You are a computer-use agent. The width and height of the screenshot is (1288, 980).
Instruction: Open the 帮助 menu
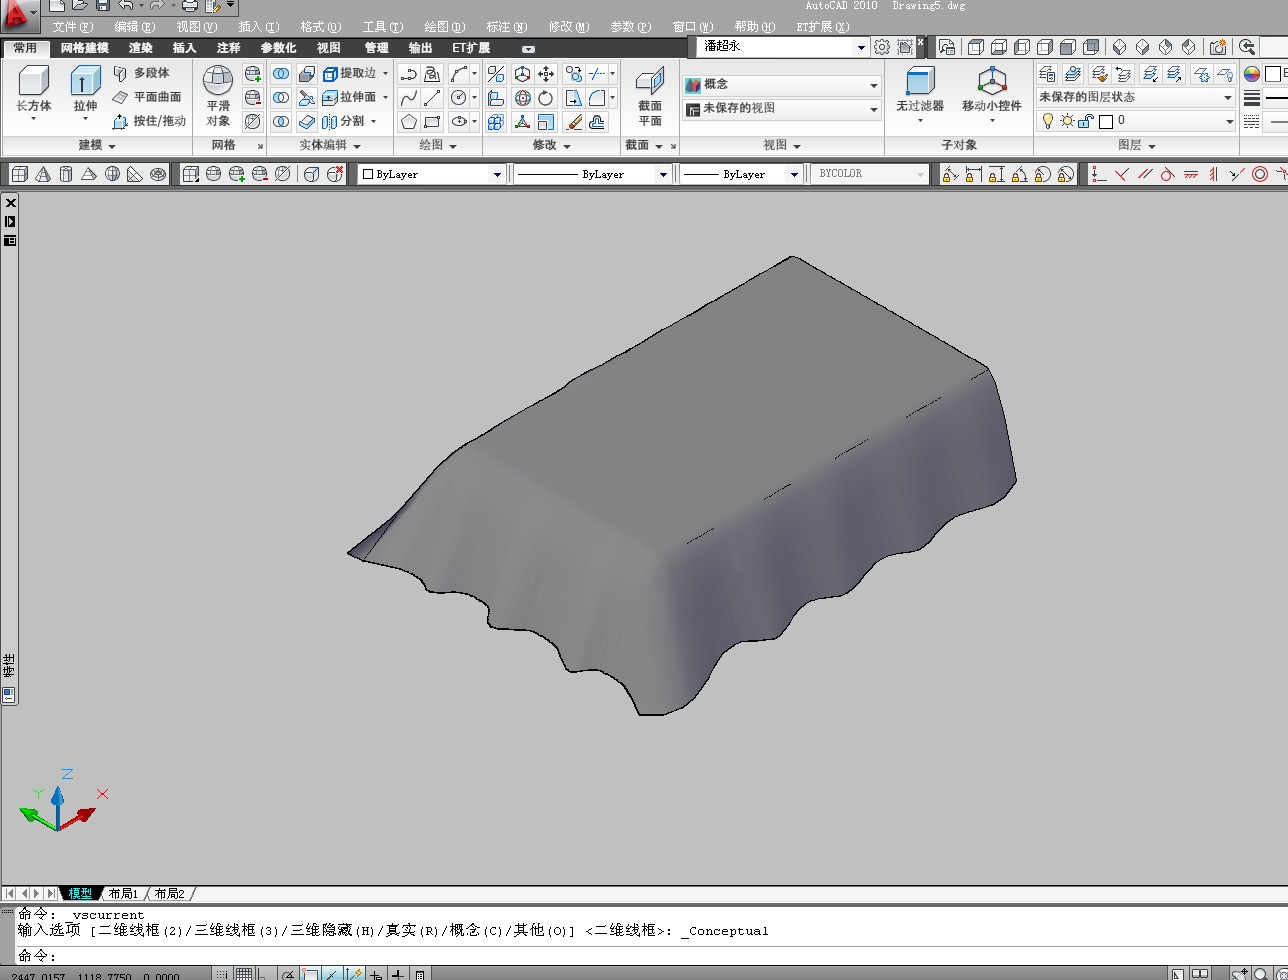tap(754, 27)
